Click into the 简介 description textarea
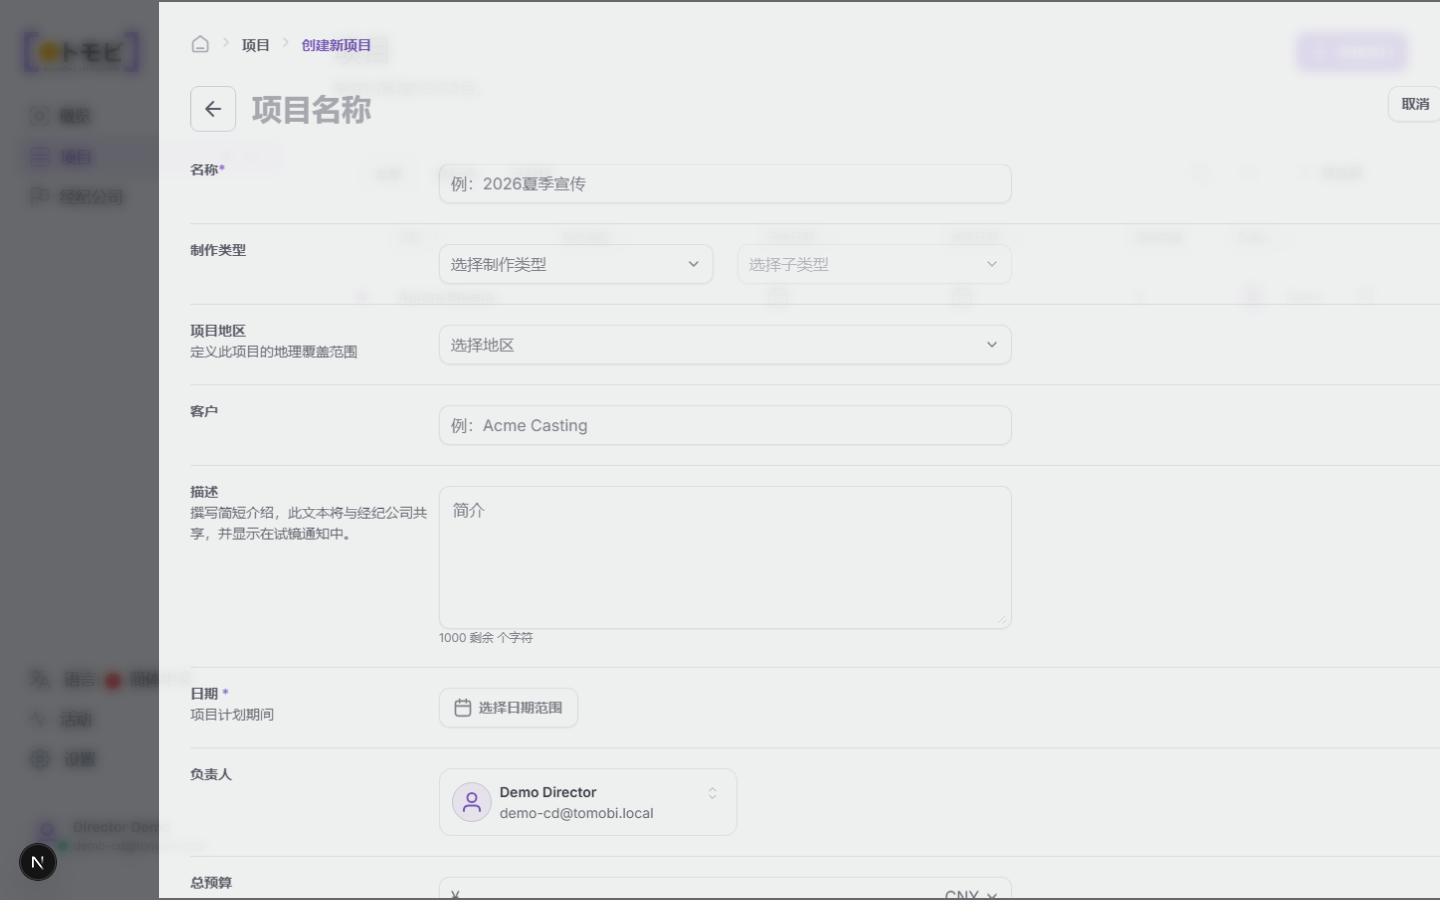Viewport: 1440px width, 900px height. [x=725, y=557]
